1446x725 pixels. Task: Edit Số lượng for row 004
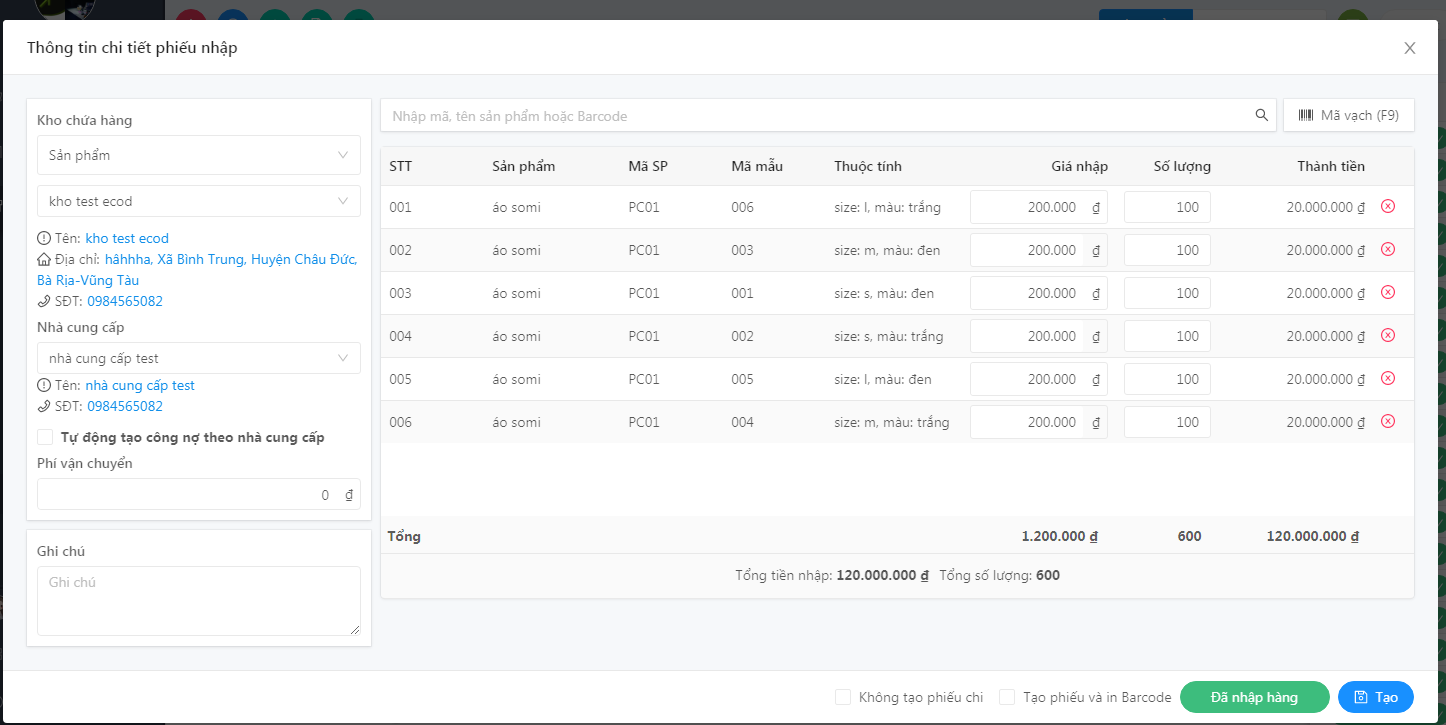tap(1167, 336)
